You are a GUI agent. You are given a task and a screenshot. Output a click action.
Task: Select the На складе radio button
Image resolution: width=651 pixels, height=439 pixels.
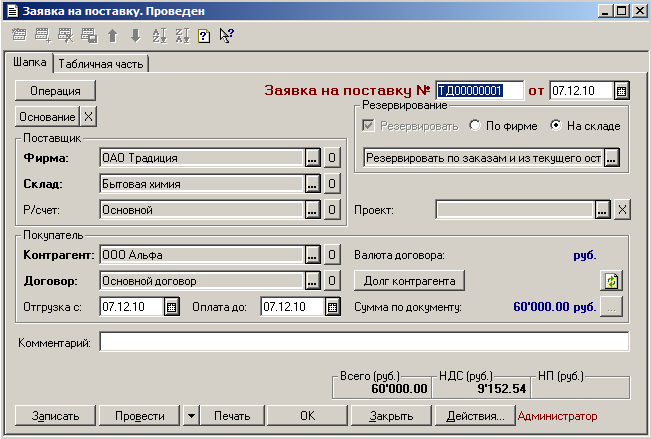pyautogui.click(x=557, y=126)
